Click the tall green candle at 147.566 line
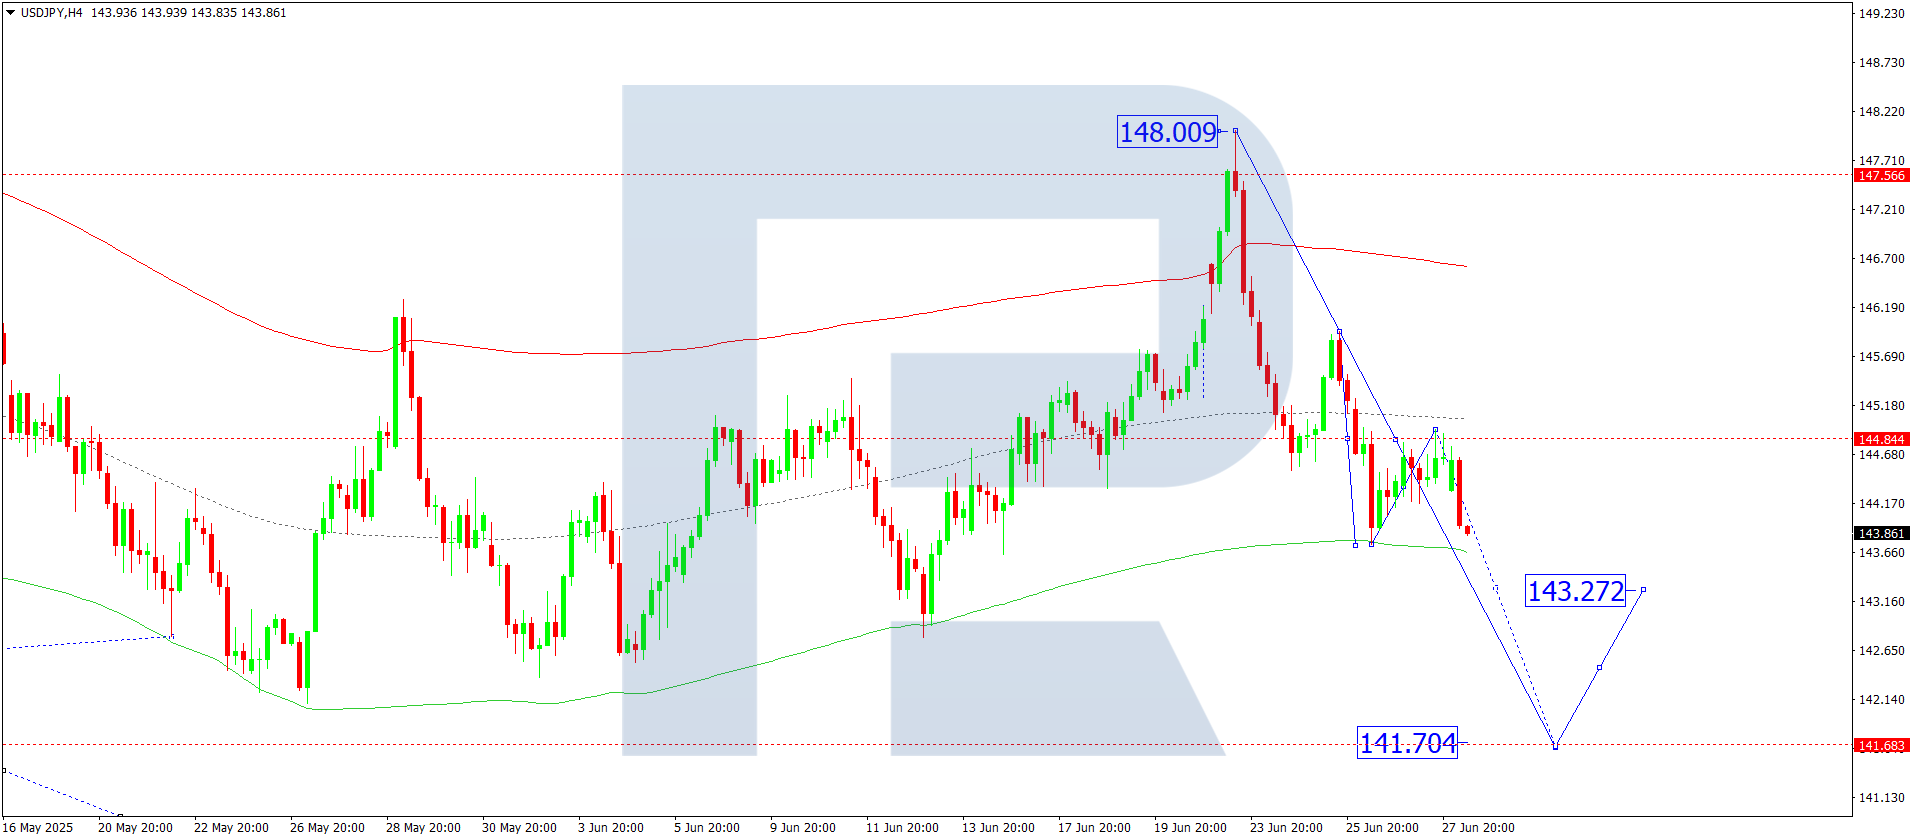1916x840 pixels. point(1227,202)
